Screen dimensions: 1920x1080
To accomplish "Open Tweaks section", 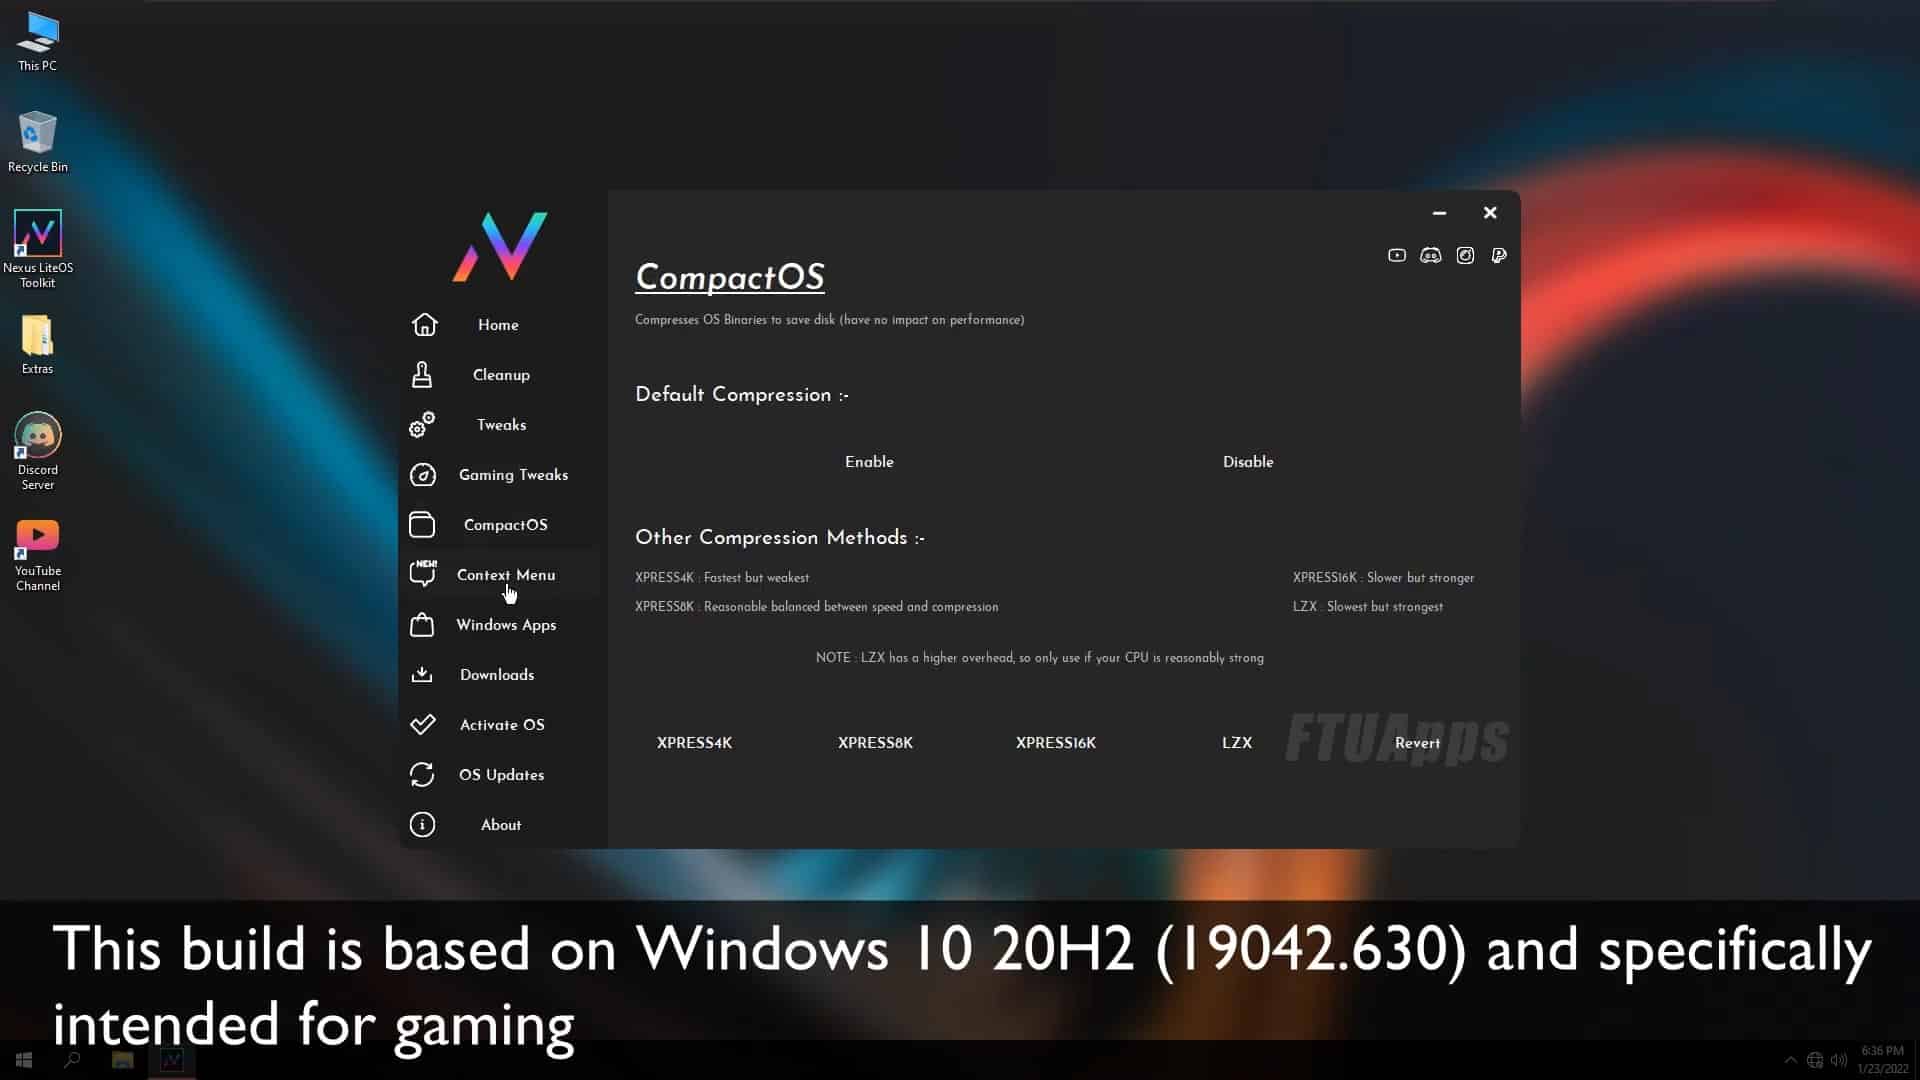I will click(501, 425).
